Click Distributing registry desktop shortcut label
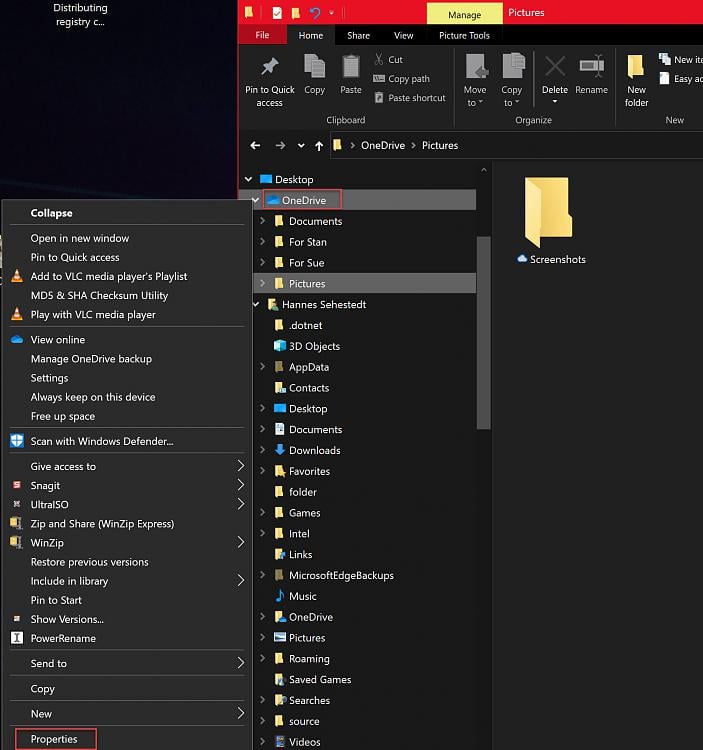 (80, 14)
